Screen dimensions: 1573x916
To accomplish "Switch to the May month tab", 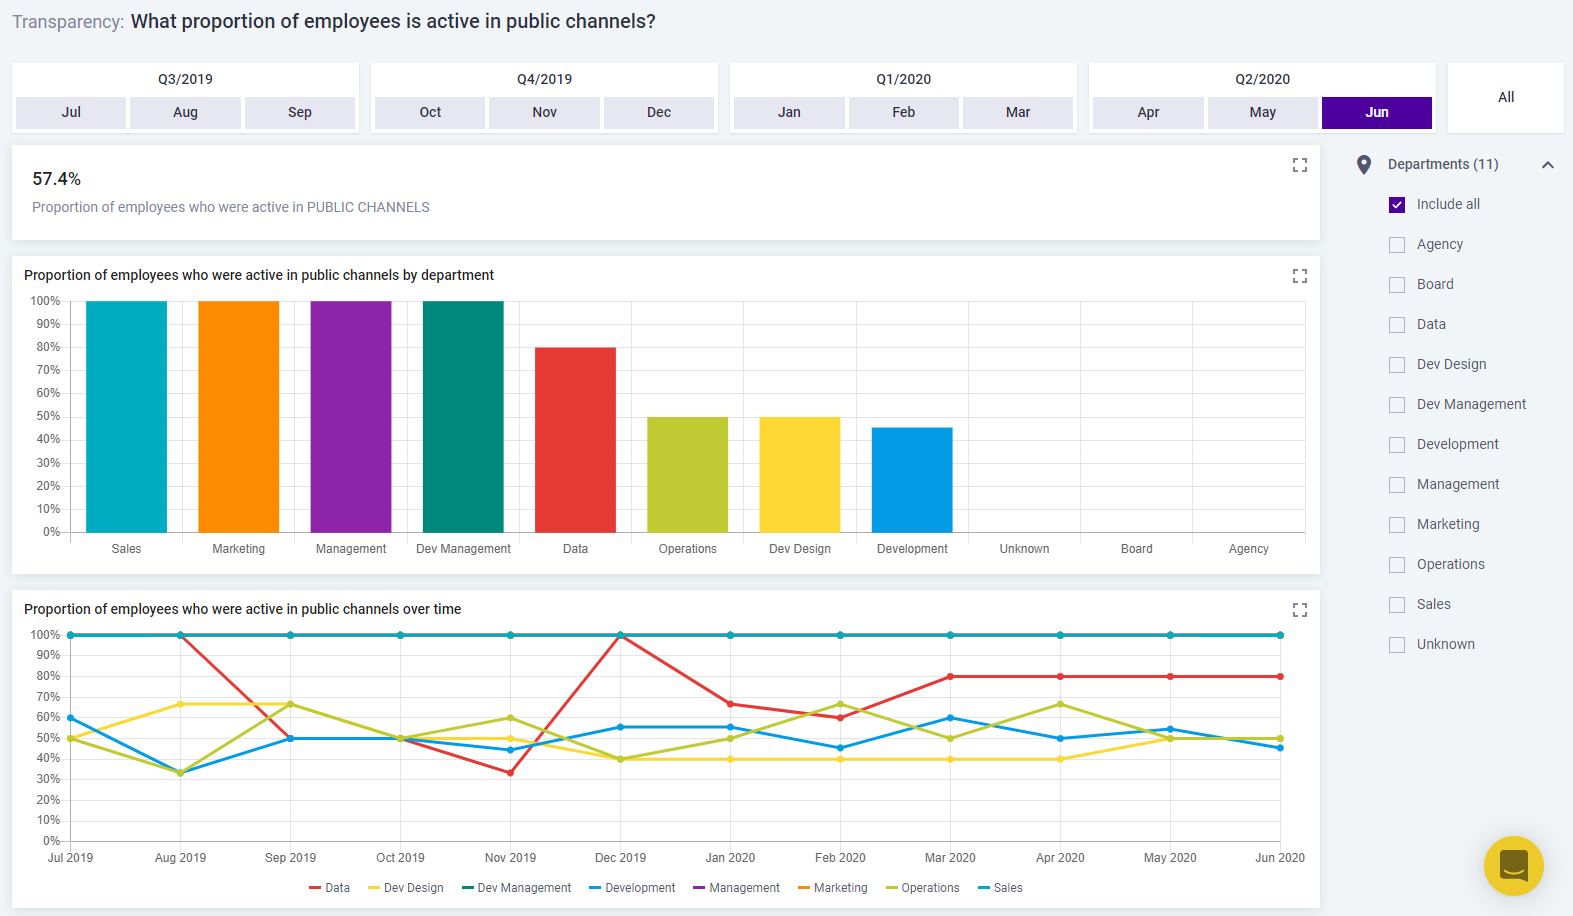I will pos(1262,113).
